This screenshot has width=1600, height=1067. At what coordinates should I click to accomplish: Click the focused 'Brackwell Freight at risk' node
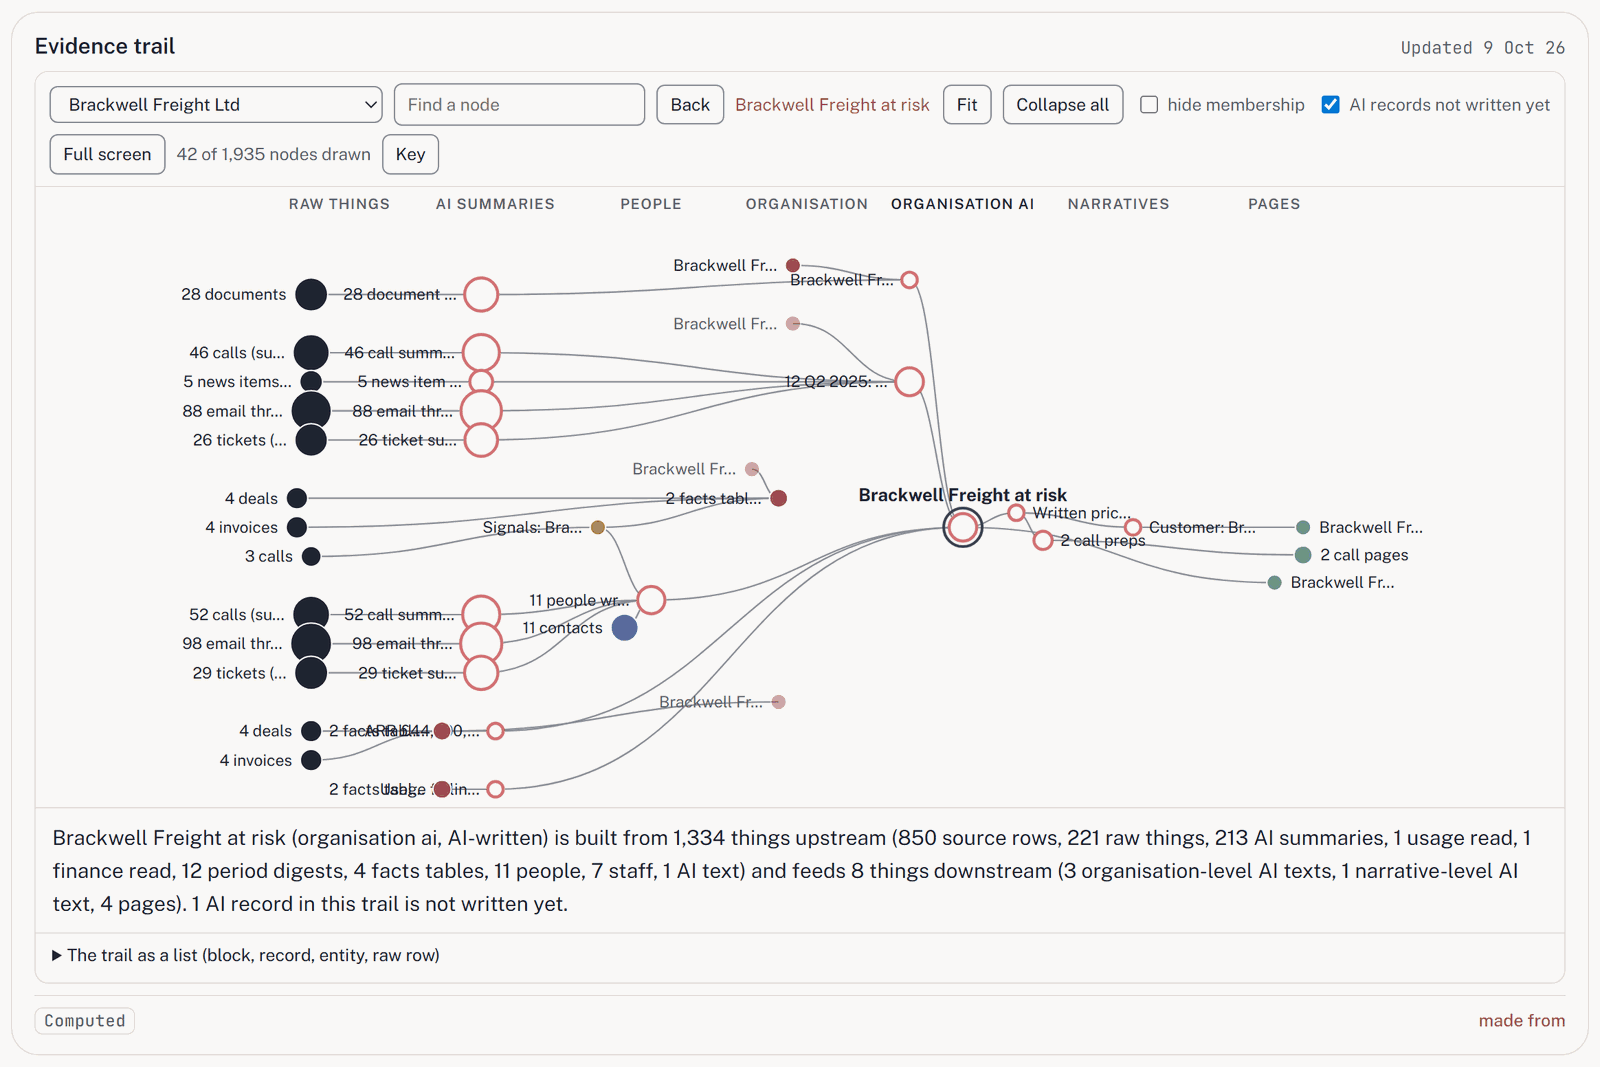(x=963, y=527)
